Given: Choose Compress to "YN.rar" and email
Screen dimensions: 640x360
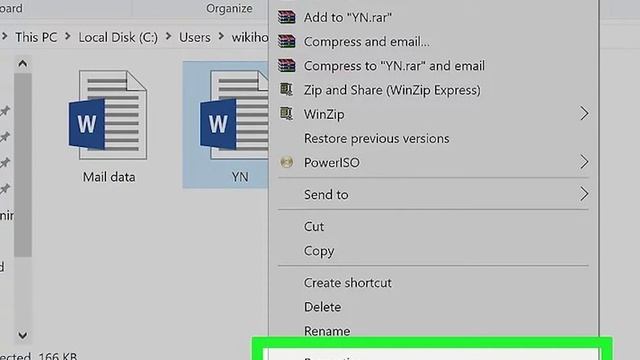Looking at the screenshot, I should click(x=433, y=65).
